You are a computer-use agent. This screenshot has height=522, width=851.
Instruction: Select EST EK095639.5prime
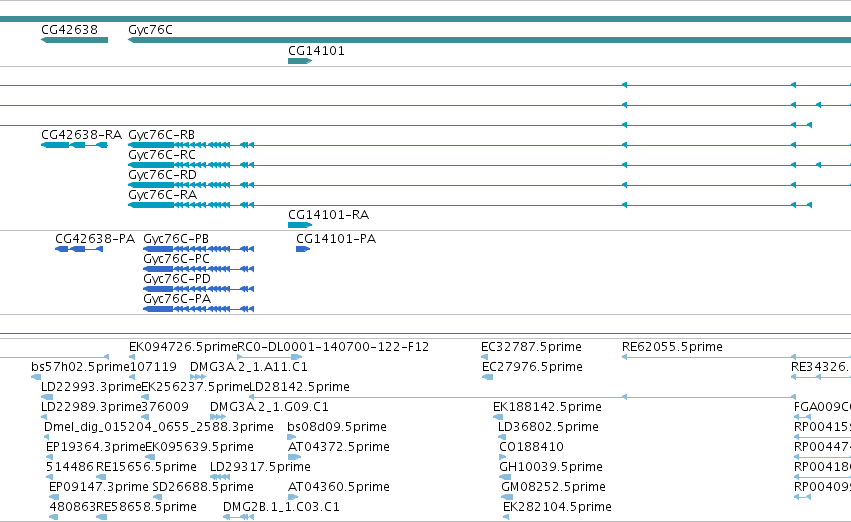(200, 447)
